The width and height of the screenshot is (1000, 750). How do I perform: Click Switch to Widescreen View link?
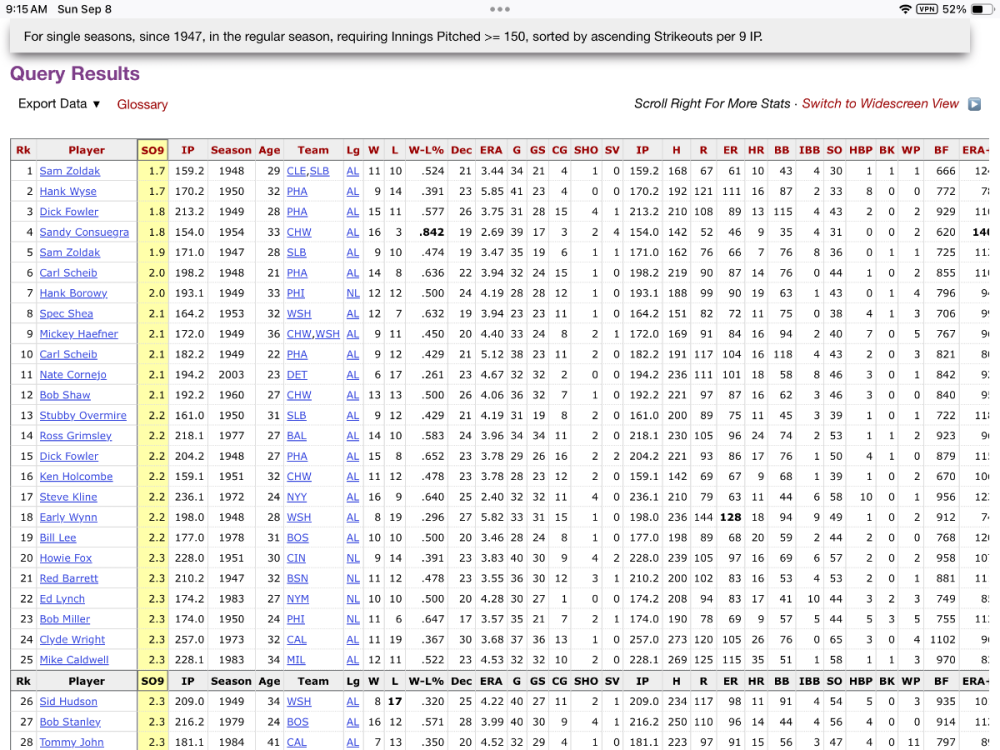[880, 104]
